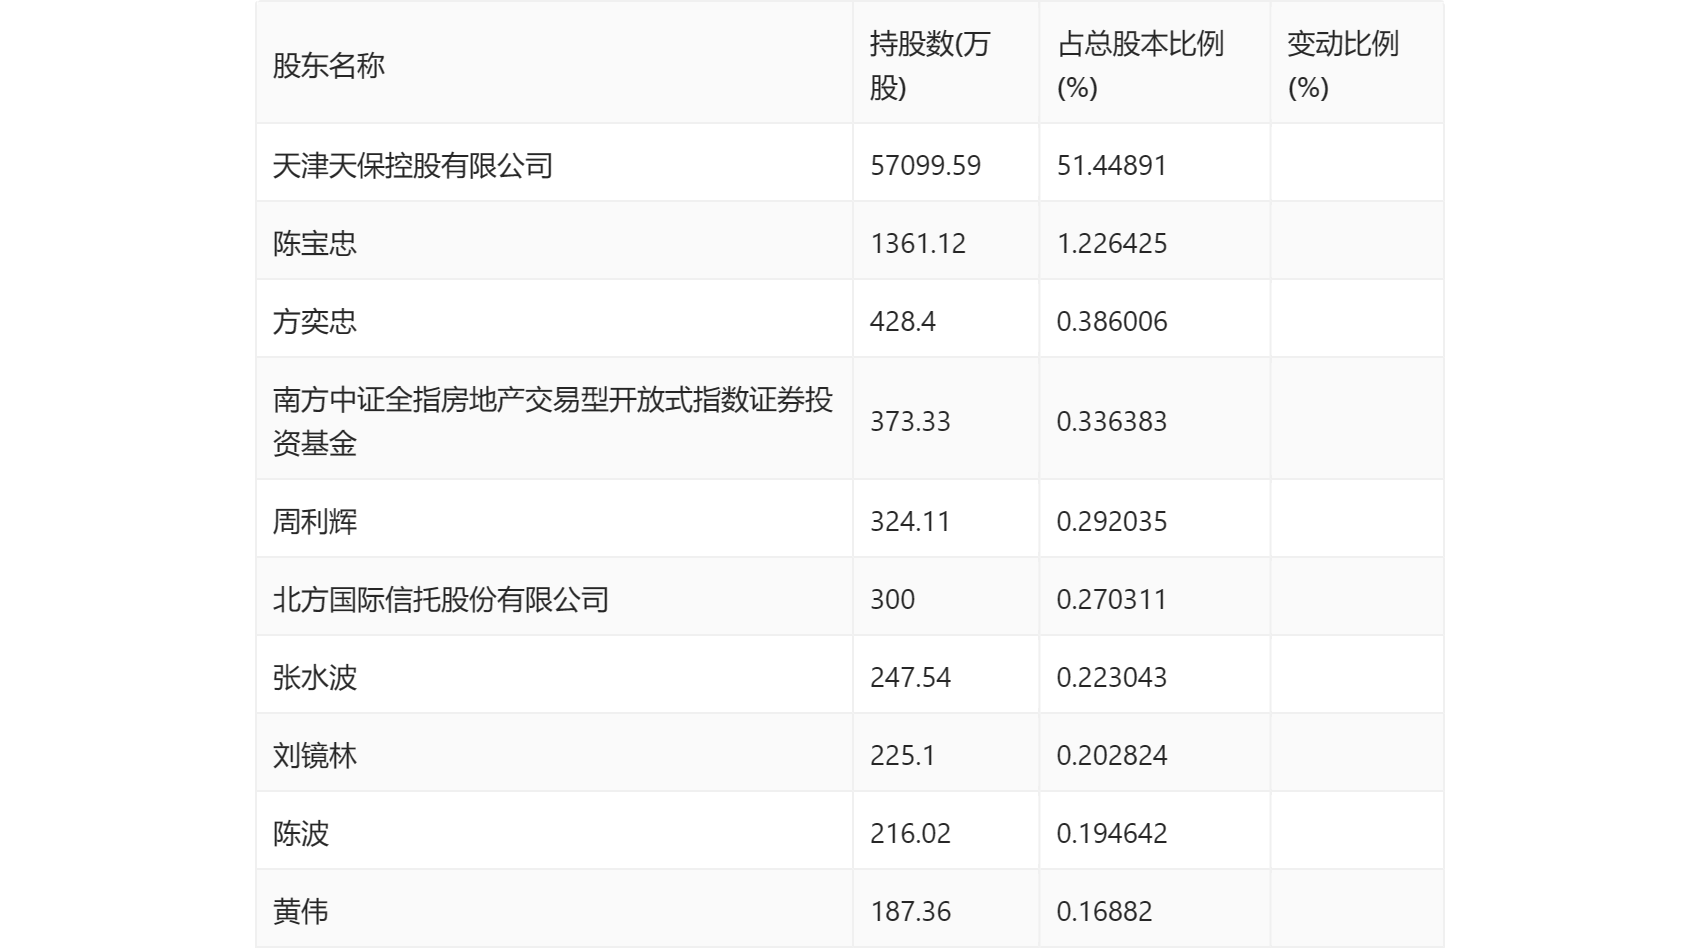Select shareholder name 刘镜林
The height and width of the screenshot is (948, 1700).
315,756
